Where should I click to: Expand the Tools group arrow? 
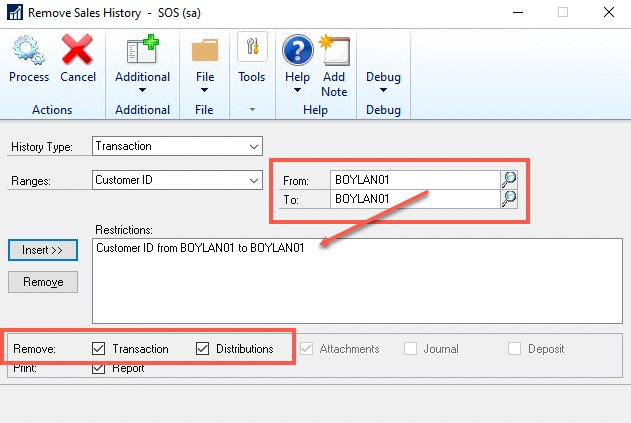pyautogui.click(x=252, y=109)
